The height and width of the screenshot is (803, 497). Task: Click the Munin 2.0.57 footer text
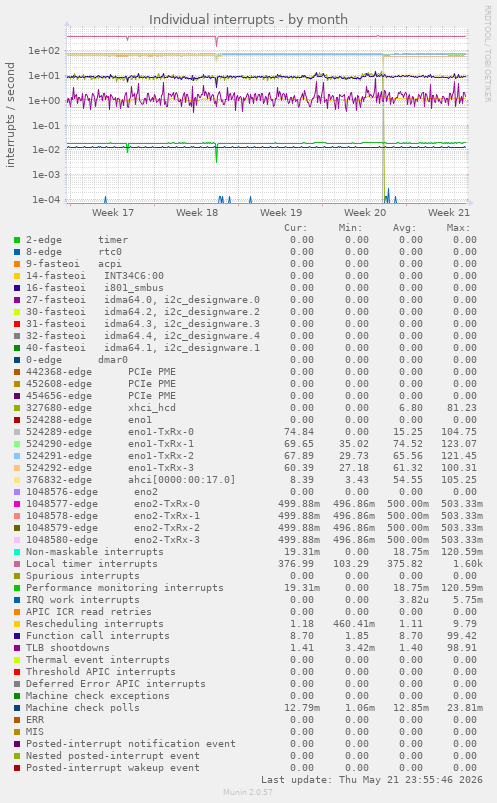click(248, 792)
